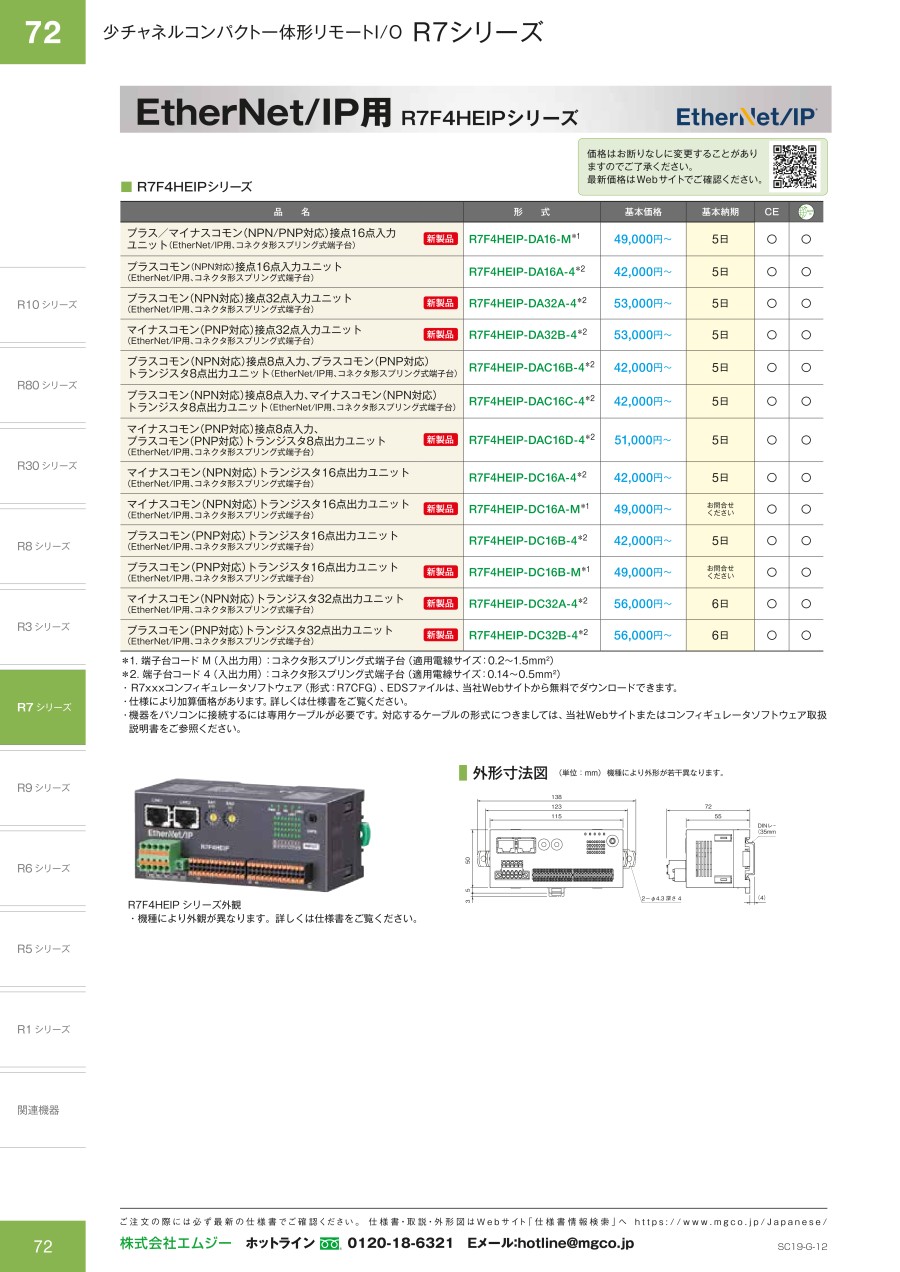900x1272 pixels.
Task: Click model link R7F4HEIP-DC32B-4
Action: [528, 635]
